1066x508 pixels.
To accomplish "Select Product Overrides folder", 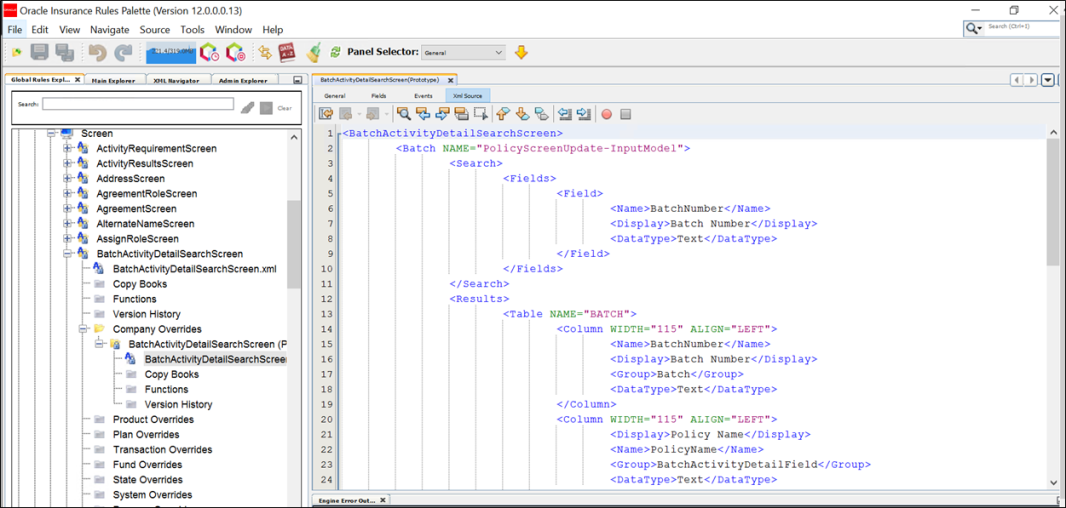I will (153, 419).
